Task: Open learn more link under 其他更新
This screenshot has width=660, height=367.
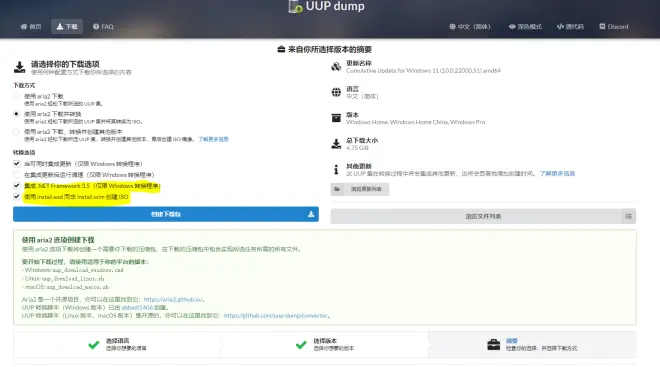Action: pos(557,173)
